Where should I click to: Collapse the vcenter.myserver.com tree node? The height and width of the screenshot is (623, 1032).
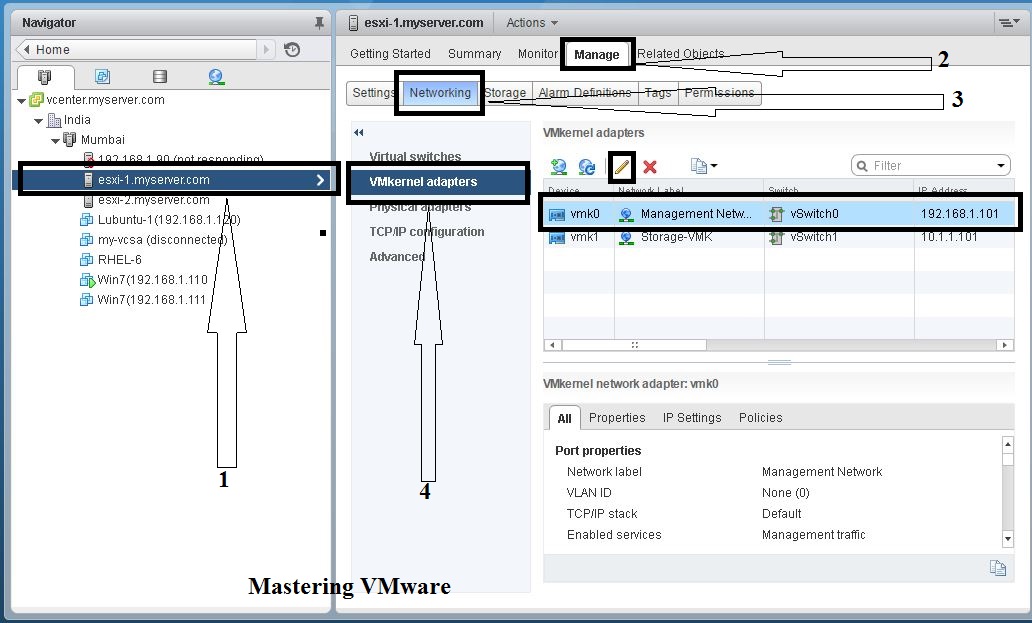(22, 101)
